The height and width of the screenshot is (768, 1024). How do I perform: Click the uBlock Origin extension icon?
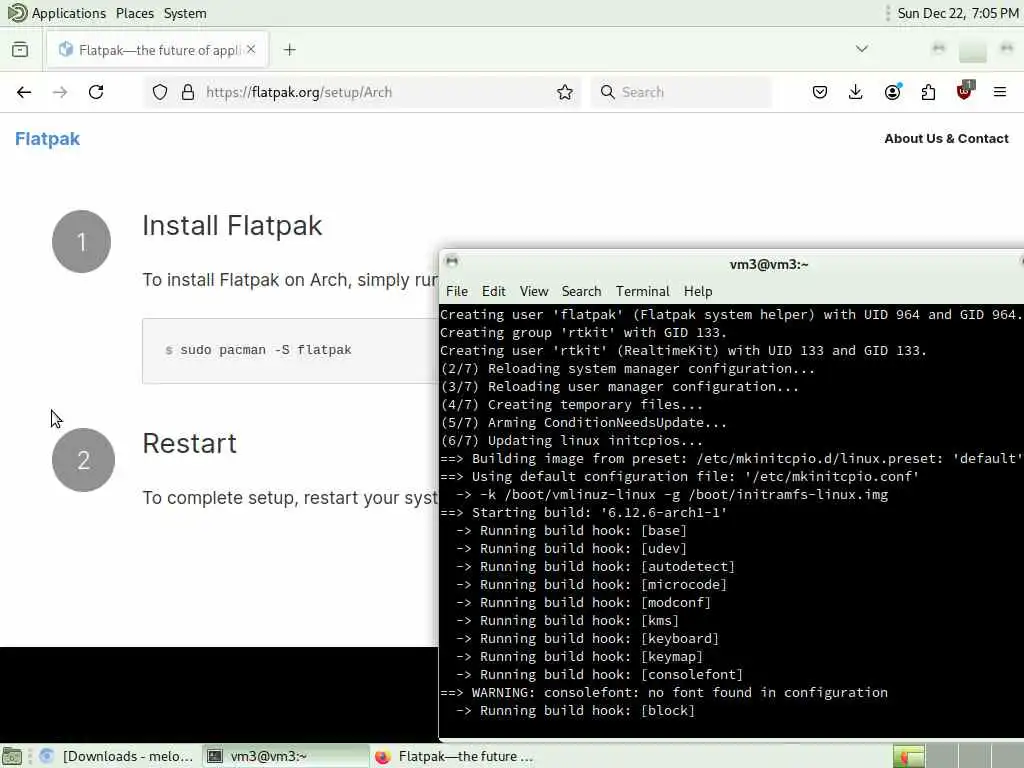coord(964,91)
